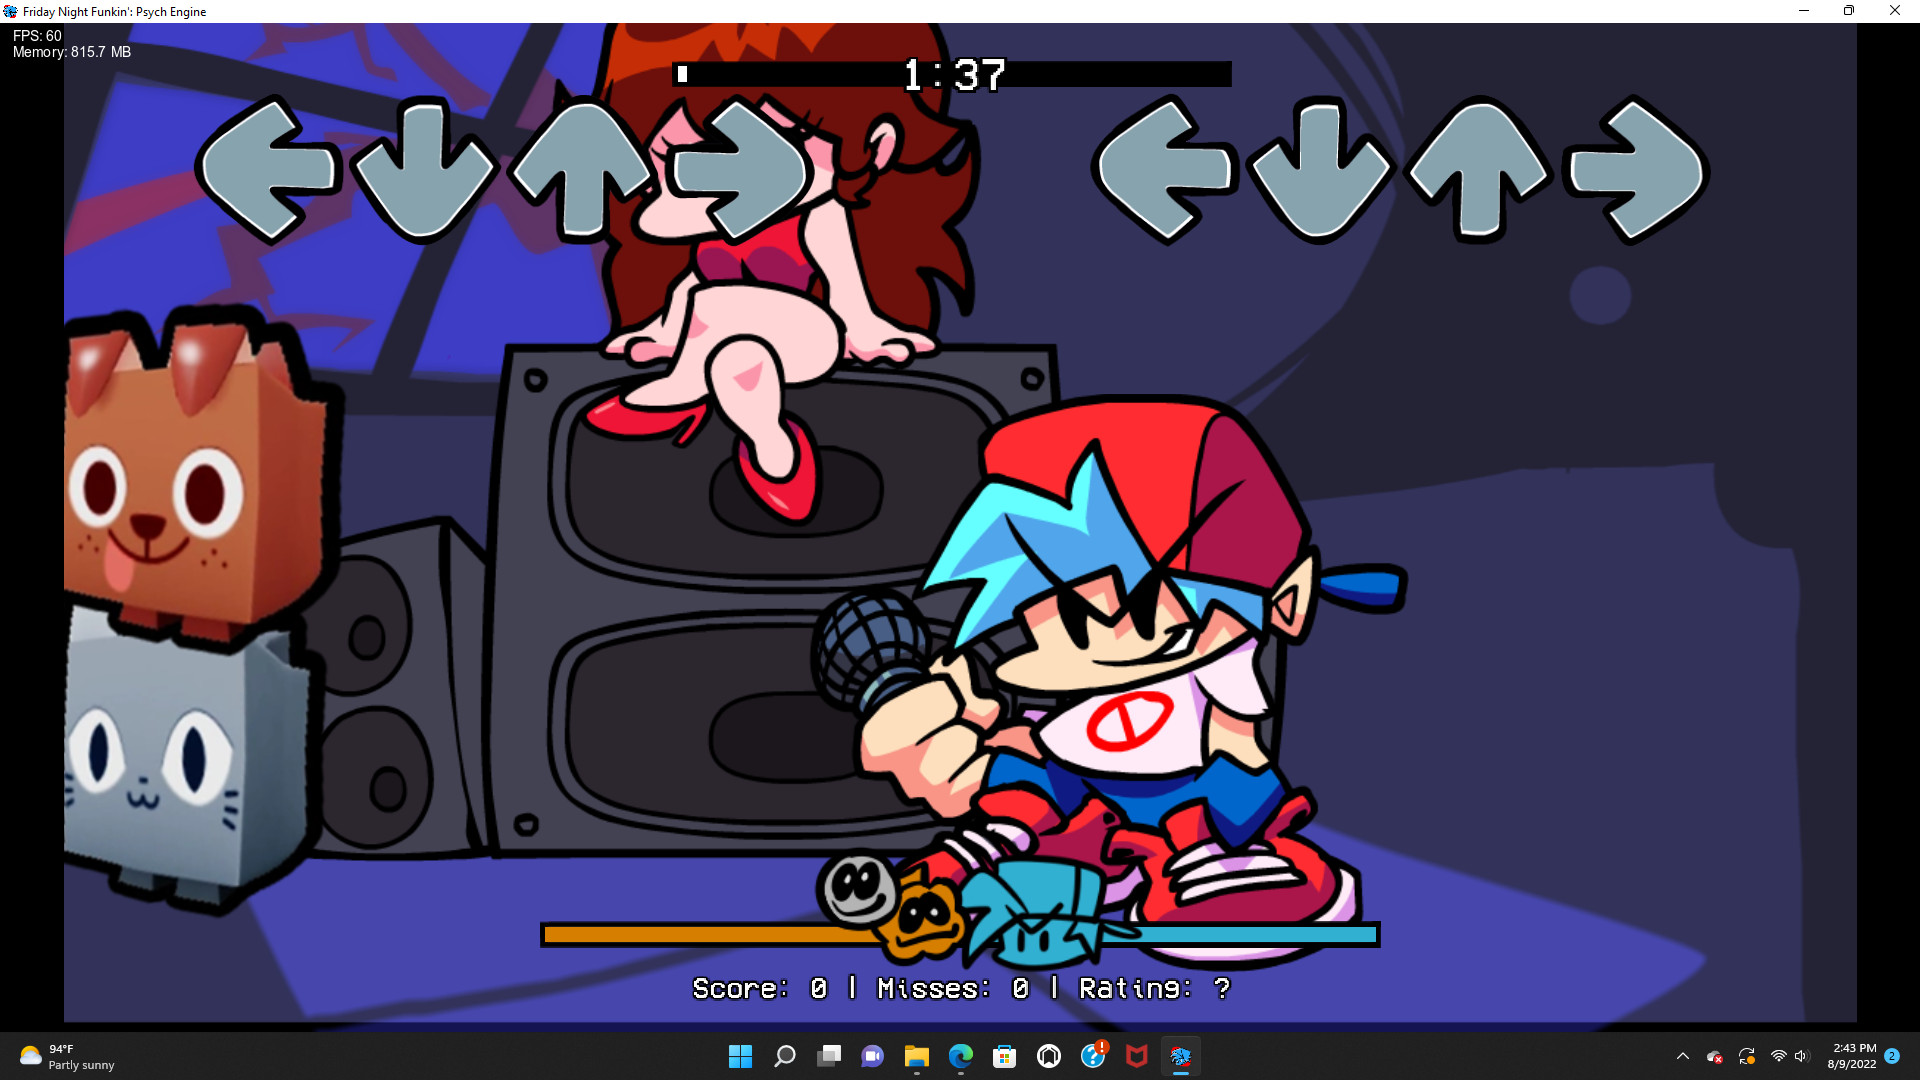This screenshot has width=1920, height=1080.
Task: Show hidden system tray icons
Action: pos(1683,1056)
